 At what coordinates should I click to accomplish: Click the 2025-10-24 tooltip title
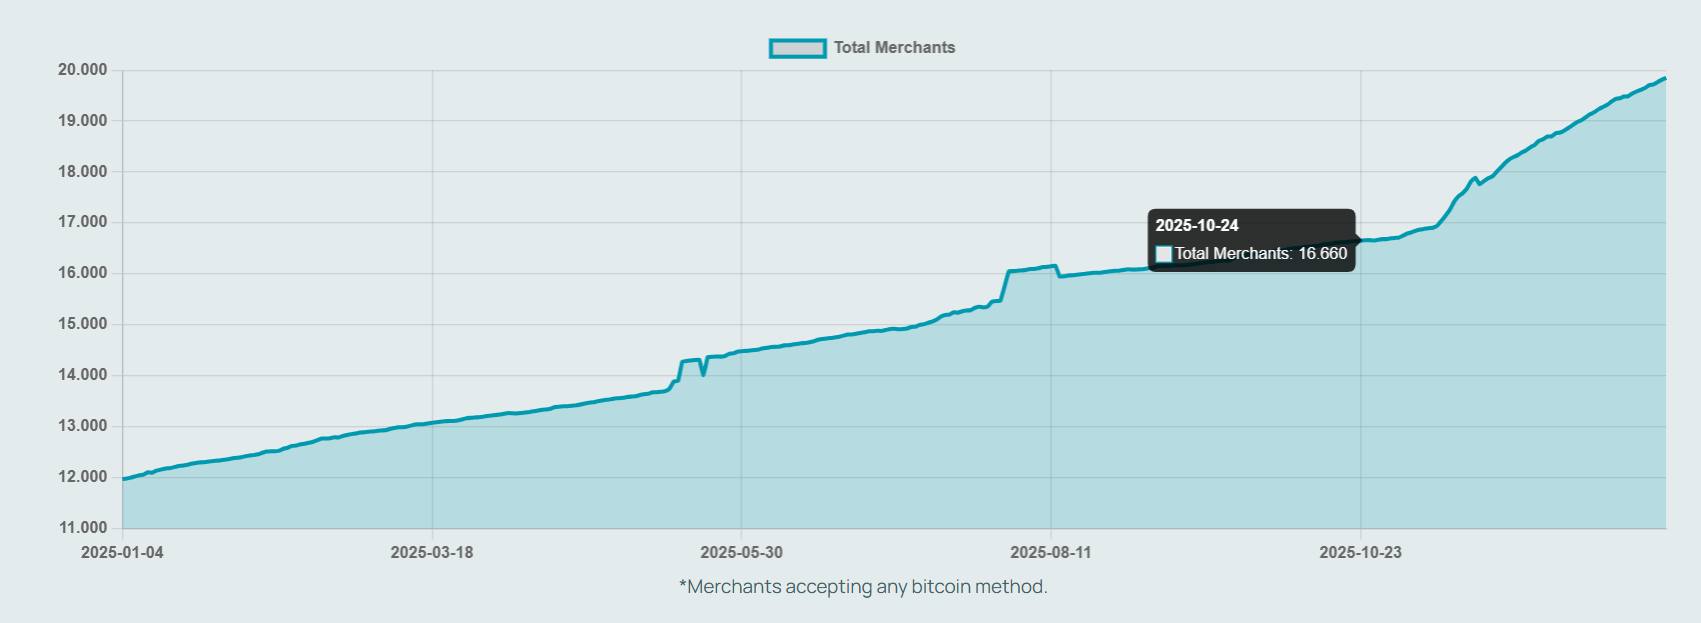1197,226
